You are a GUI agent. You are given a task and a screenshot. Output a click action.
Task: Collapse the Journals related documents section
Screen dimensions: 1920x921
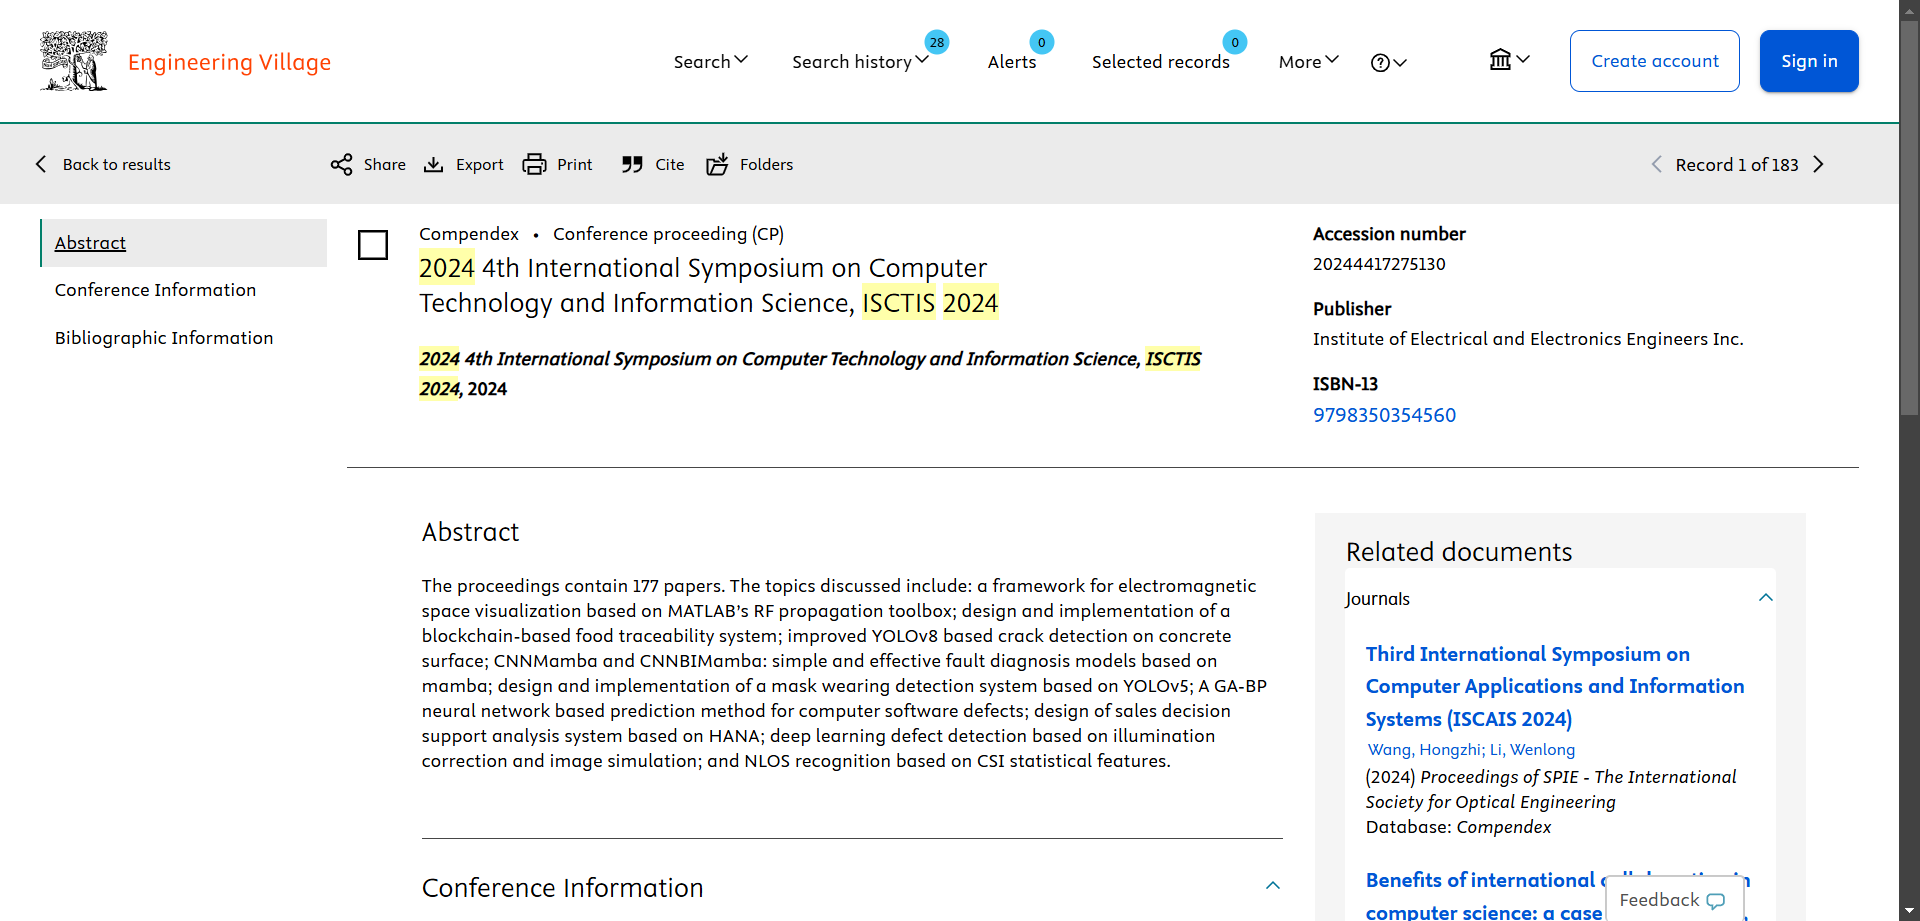coord(1765,598)
